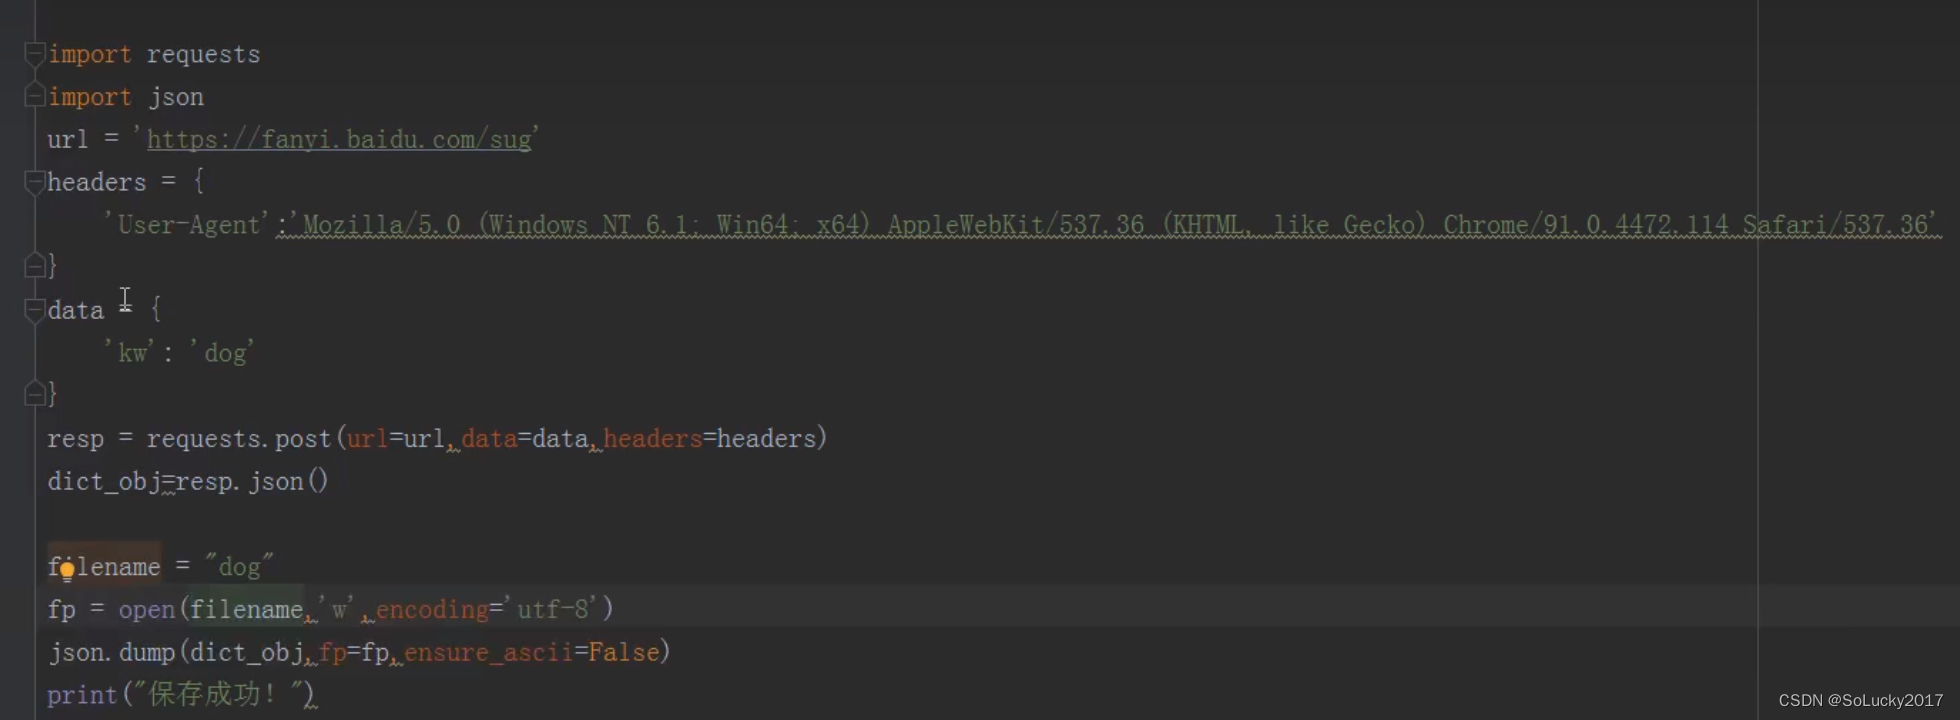Image resolution: width=1960 pixels, height=720 pixels.
Task: Click 'json' in the 'import json' line
Action: point(176,97)
